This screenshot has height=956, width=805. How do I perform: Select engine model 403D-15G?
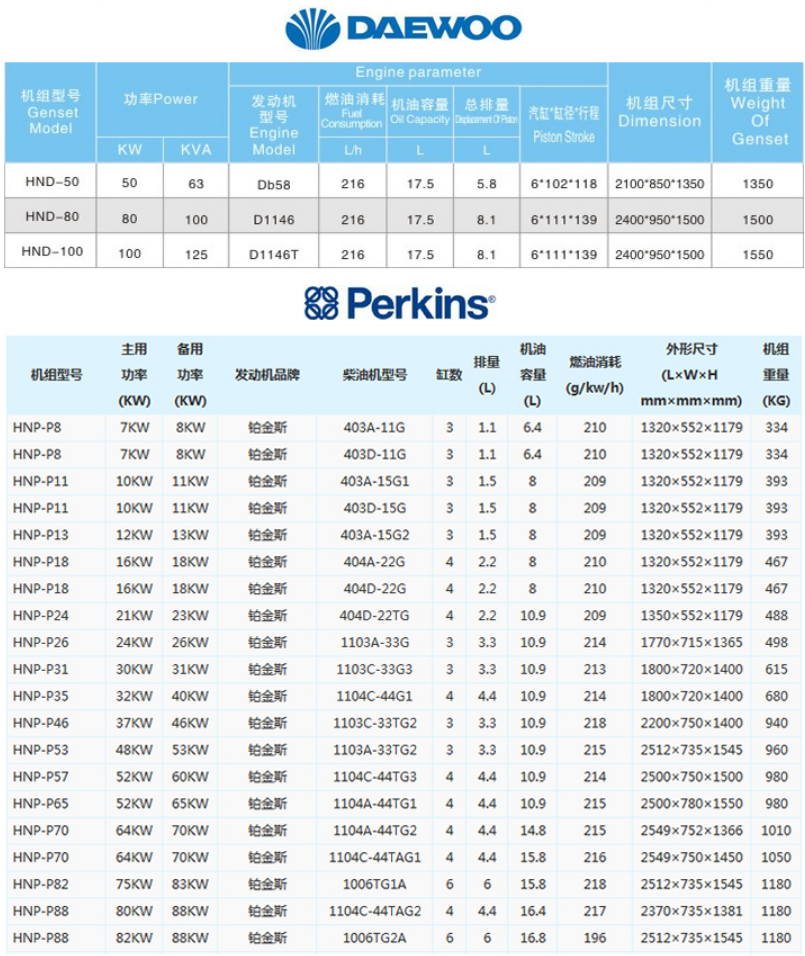click(x=374, y=508)
